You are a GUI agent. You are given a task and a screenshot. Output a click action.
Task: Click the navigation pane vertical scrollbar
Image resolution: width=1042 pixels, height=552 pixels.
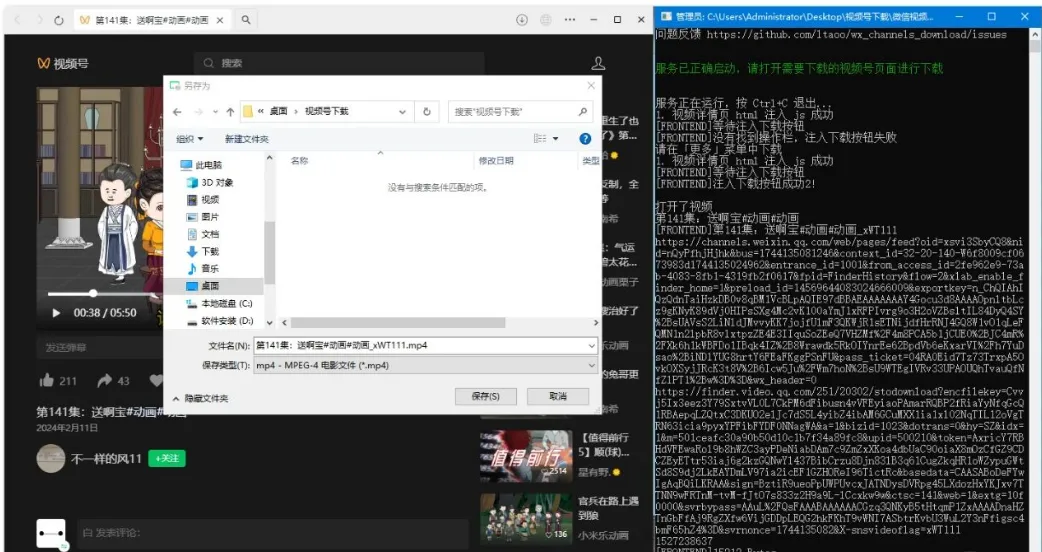point(269,252)
